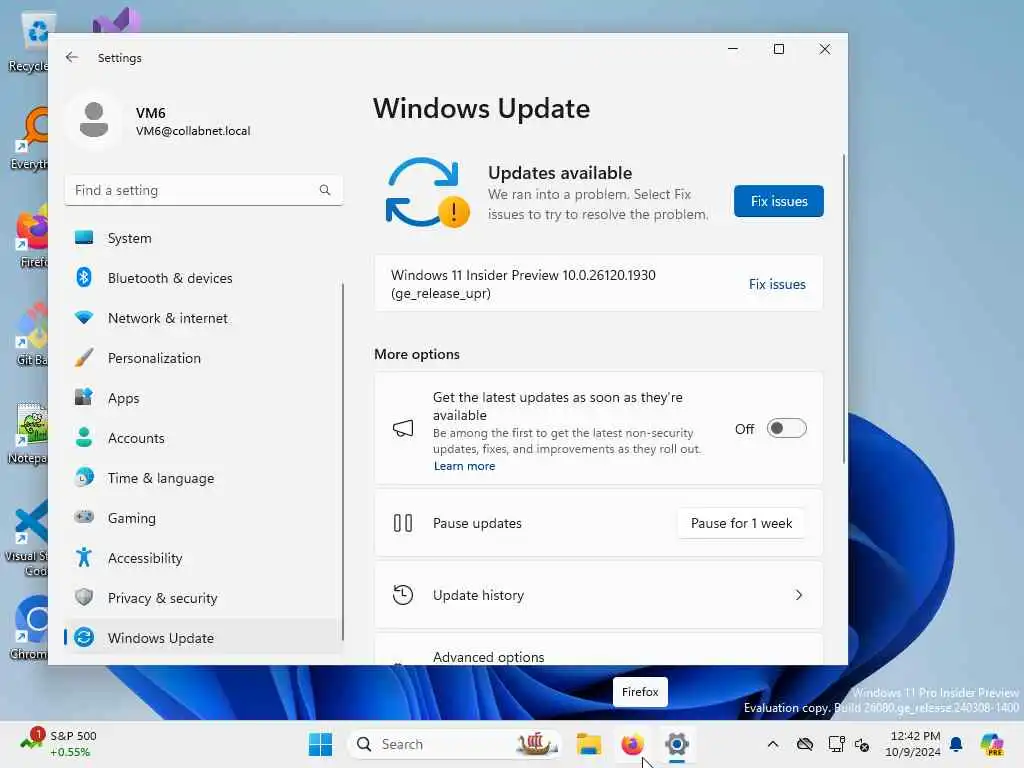1024x768 pixels.
Task: Click the VM6 profile avatar
Action: [x=94, y=120]
